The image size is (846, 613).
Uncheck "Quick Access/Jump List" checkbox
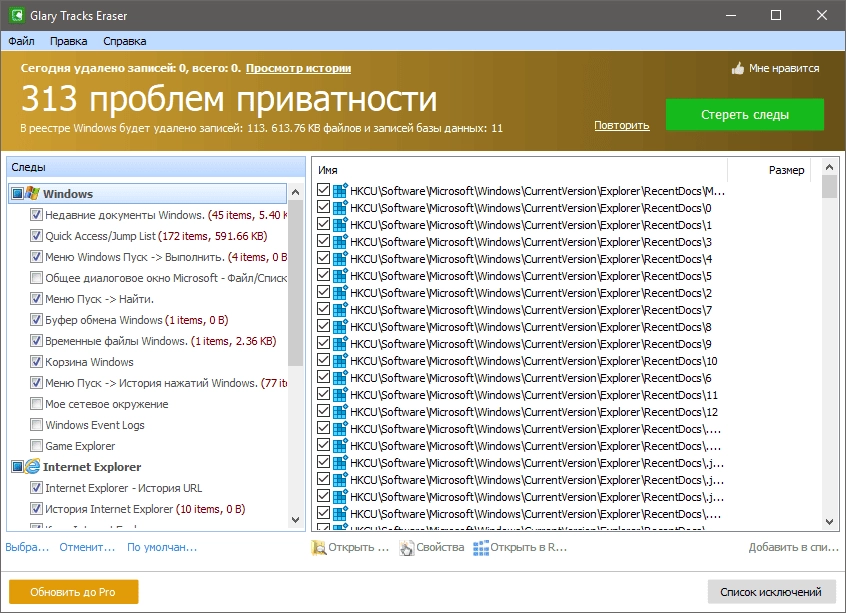[36, 236]
